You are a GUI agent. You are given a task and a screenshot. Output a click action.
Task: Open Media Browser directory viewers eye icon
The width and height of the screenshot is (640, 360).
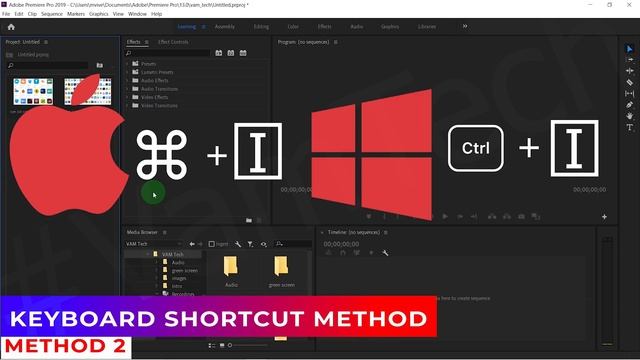(x=264, y=244)
